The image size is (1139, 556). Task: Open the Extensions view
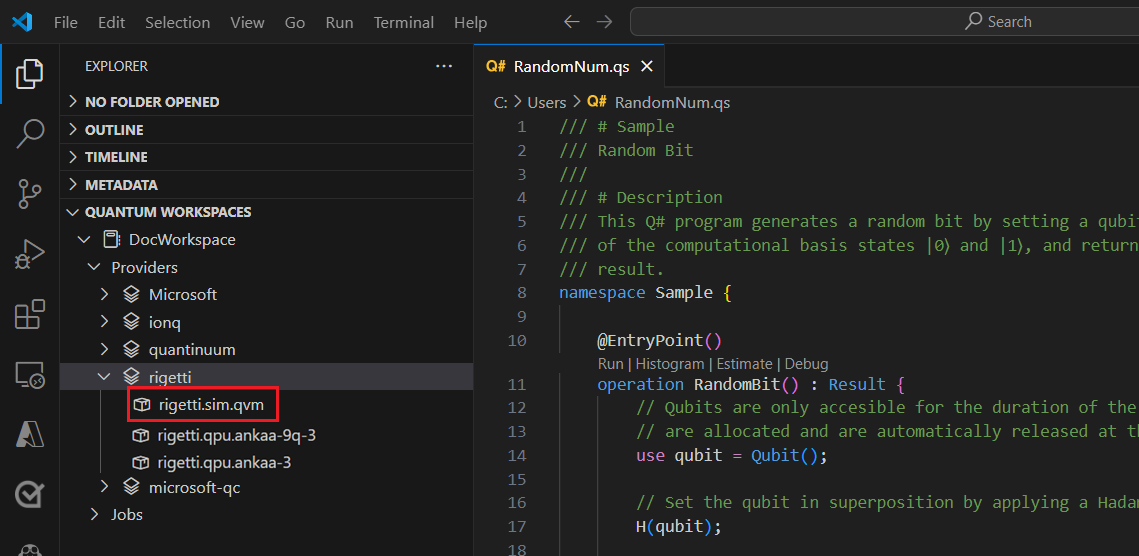tap(30, 315)
